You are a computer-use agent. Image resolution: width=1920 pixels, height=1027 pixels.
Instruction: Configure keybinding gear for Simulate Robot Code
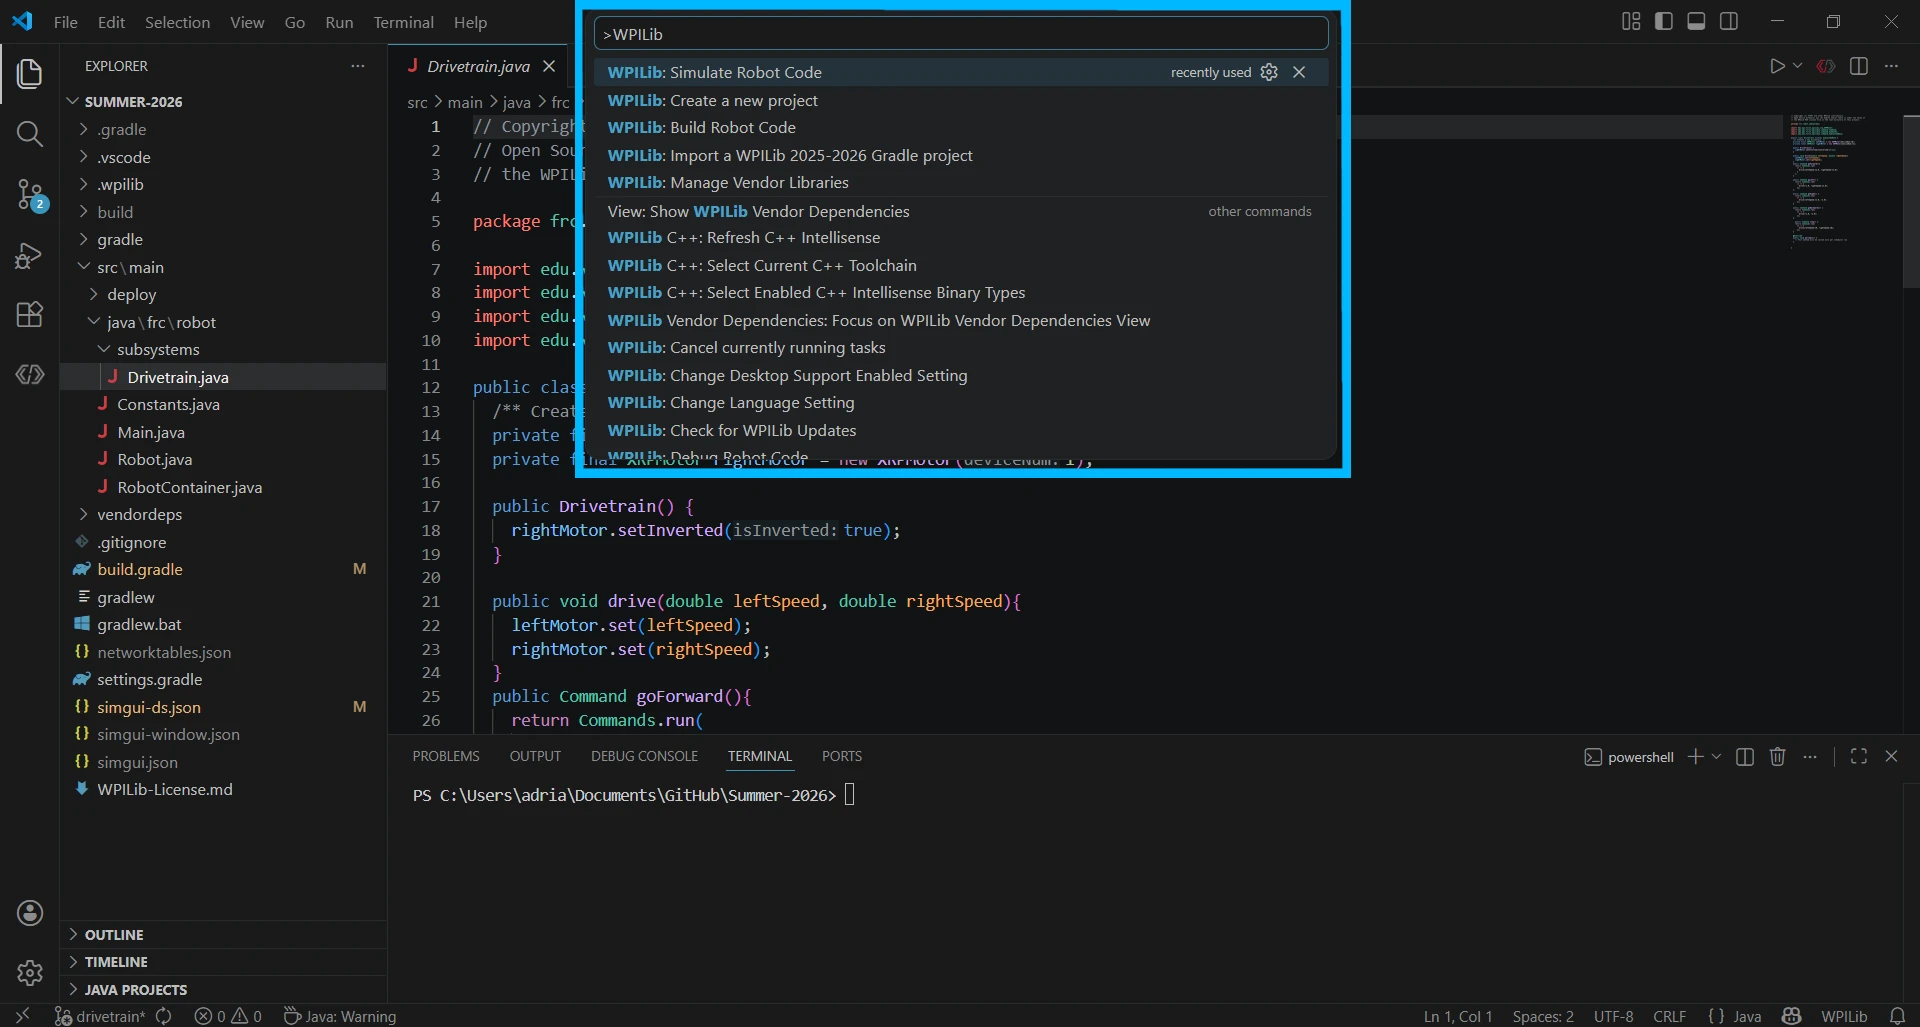click(1269, 72)
